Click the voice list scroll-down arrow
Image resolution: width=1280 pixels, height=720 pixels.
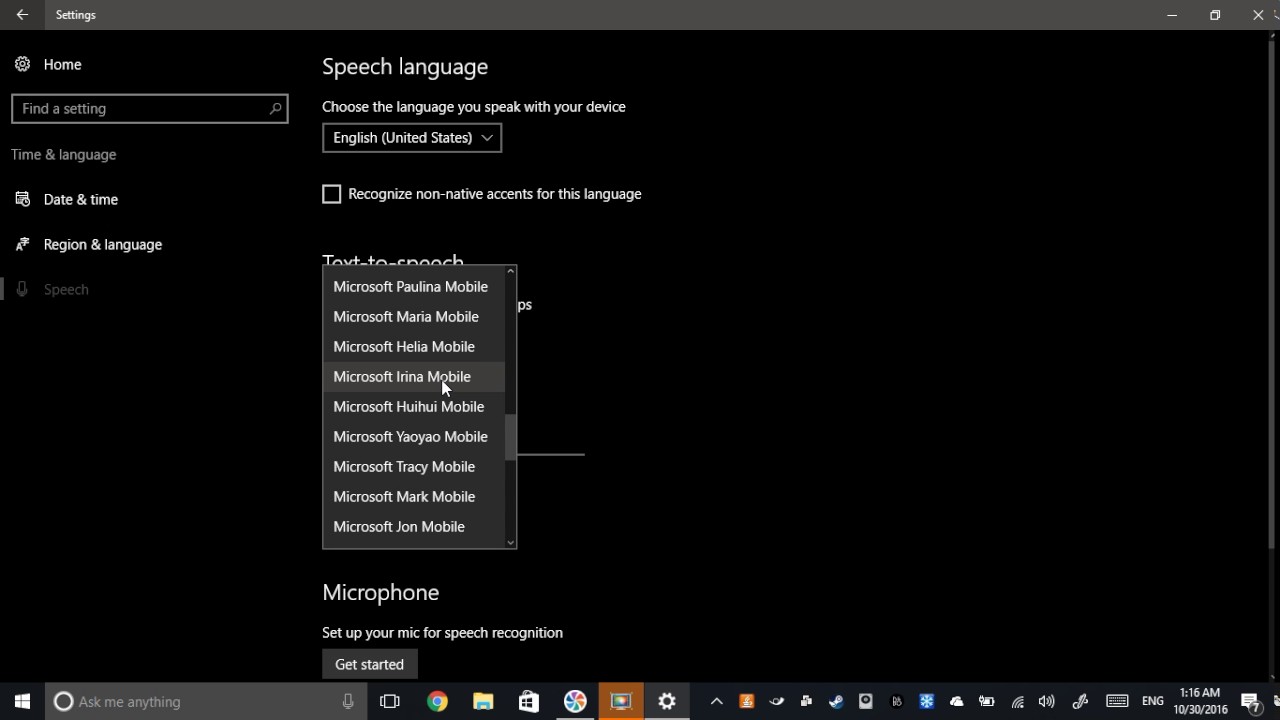pyautogui.click(x=511, y=543)
